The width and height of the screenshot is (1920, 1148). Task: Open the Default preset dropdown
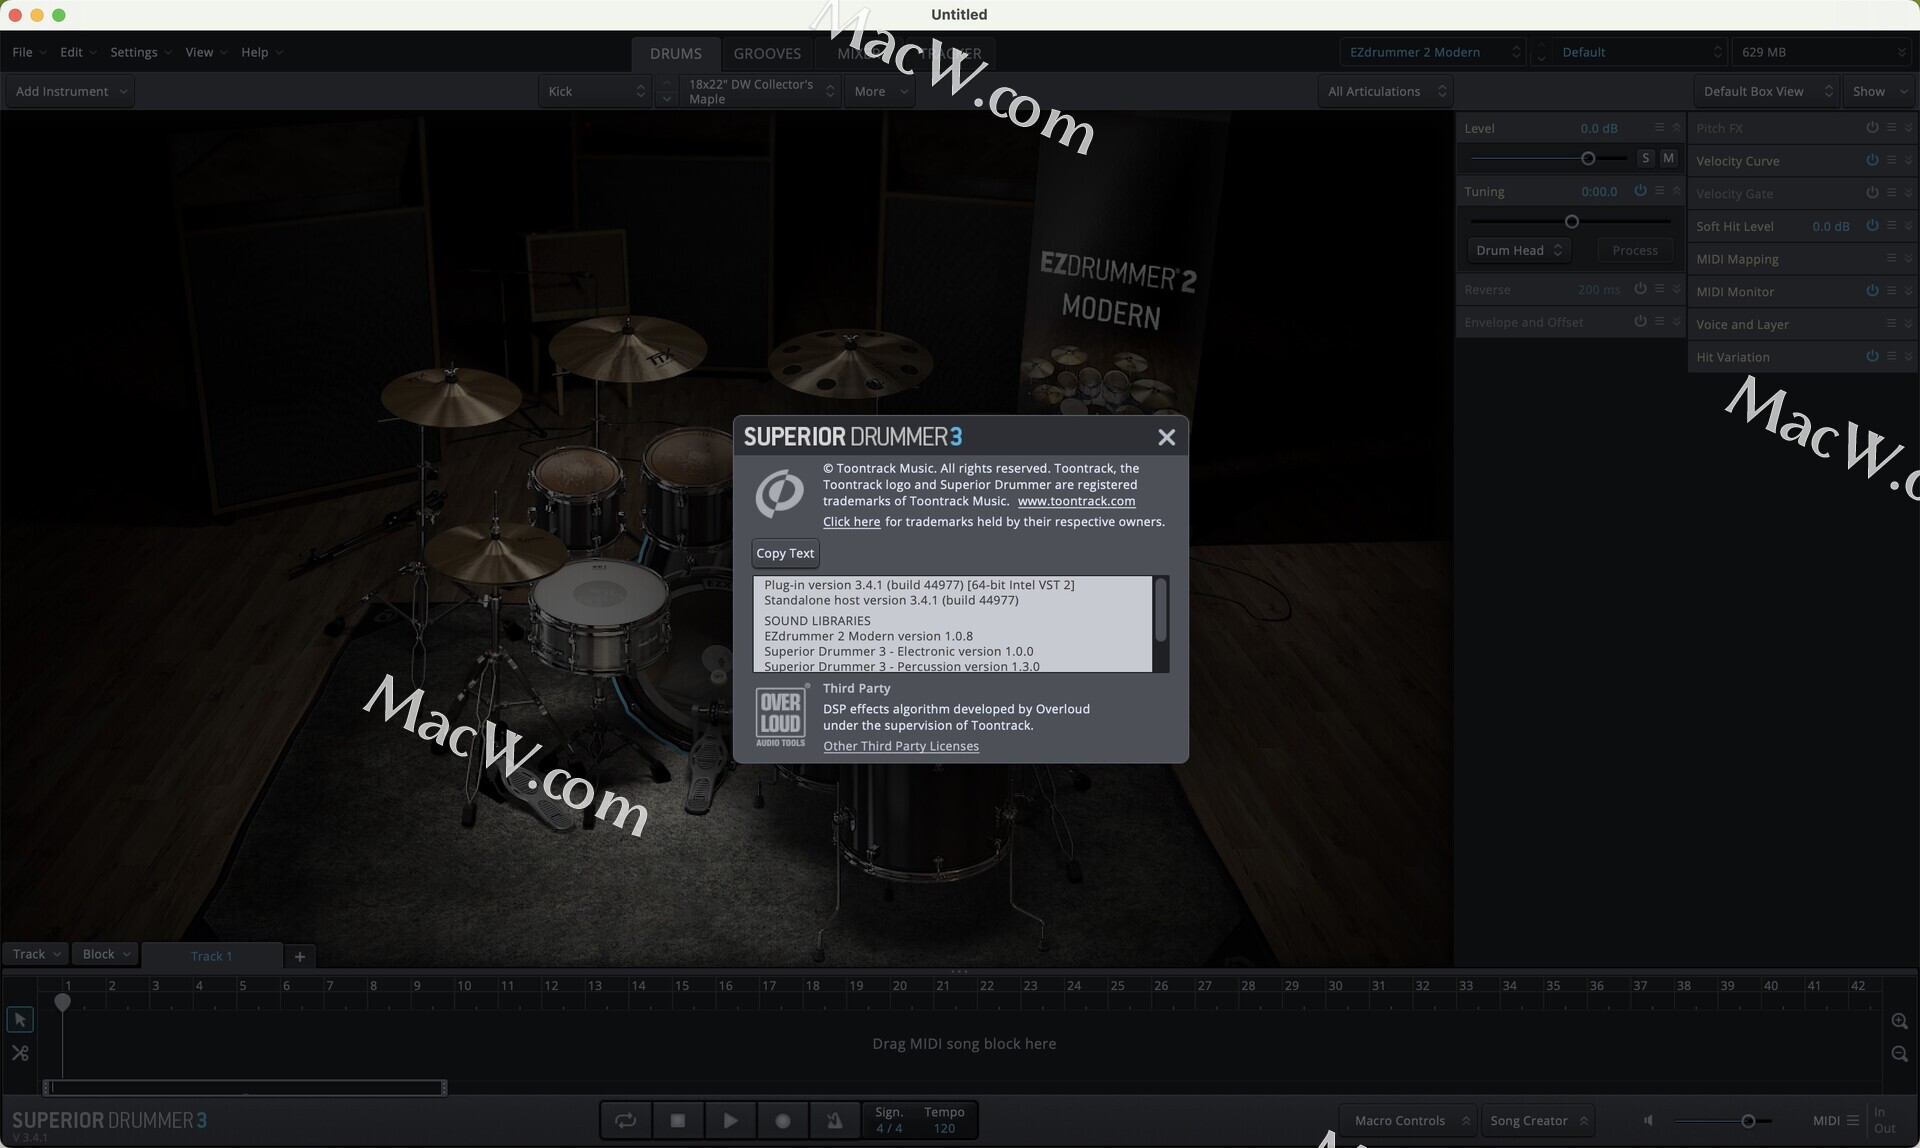pyautogui.click(x=1640, y=52)
